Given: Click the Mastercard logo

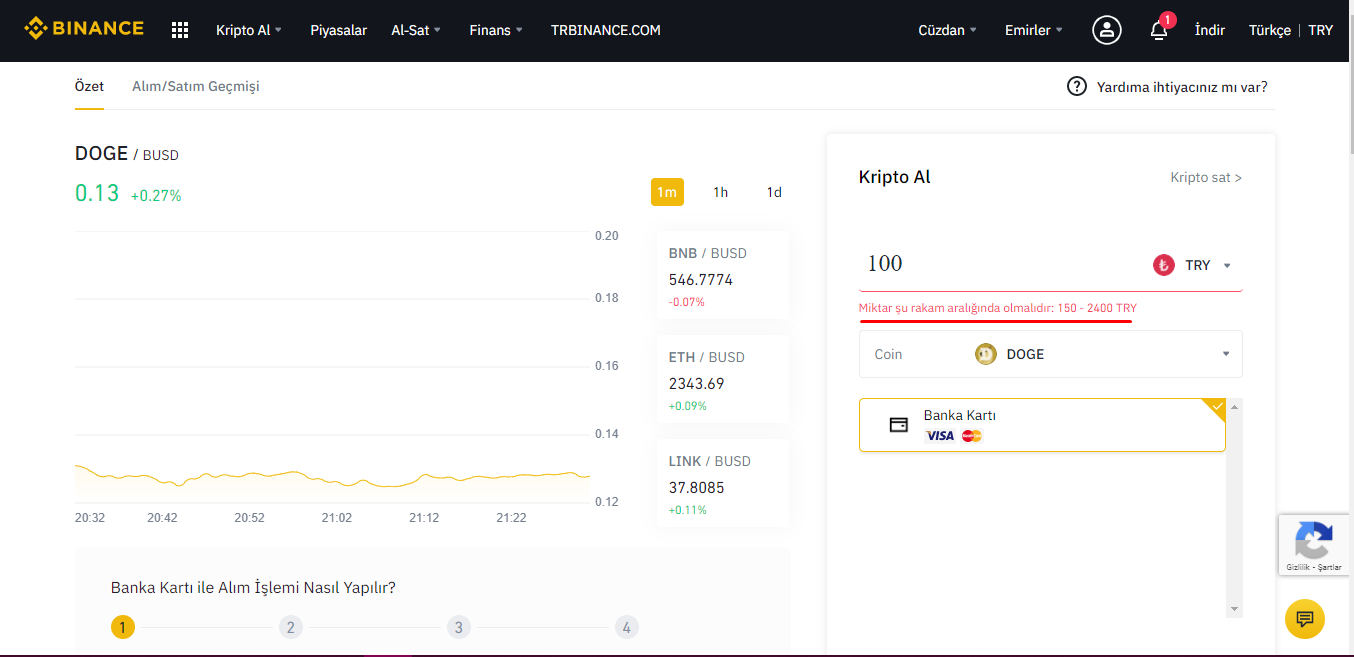Looking at the screenshot, I should (972, 436).
